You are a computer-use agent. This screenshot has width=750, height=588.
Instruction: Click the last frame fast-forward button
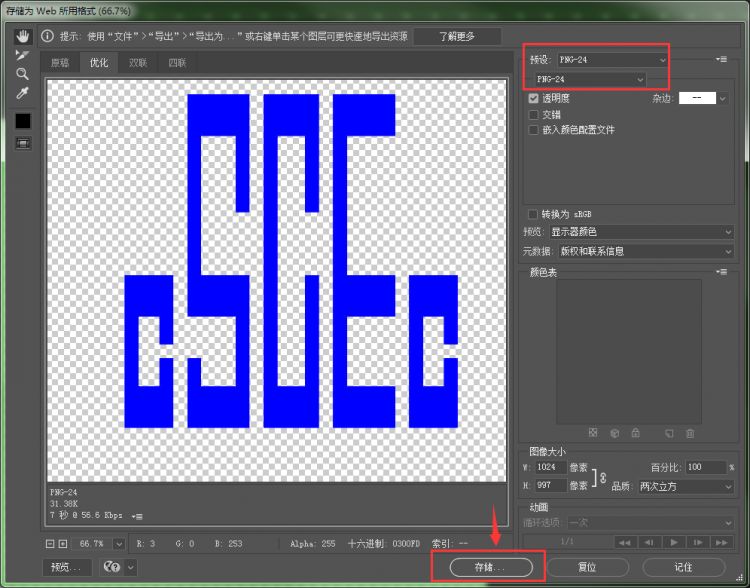[722, 543]
